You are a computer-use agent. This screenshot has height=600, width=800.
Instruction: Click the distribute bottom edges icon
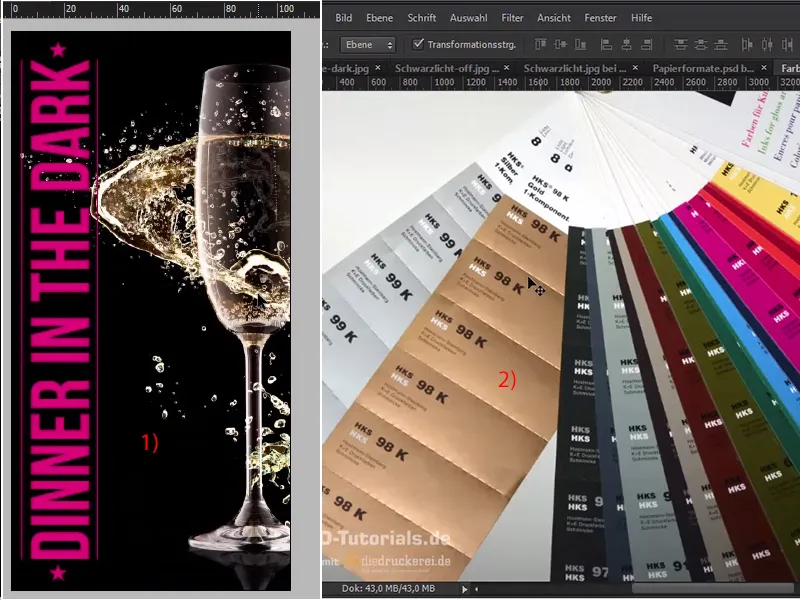720,44
